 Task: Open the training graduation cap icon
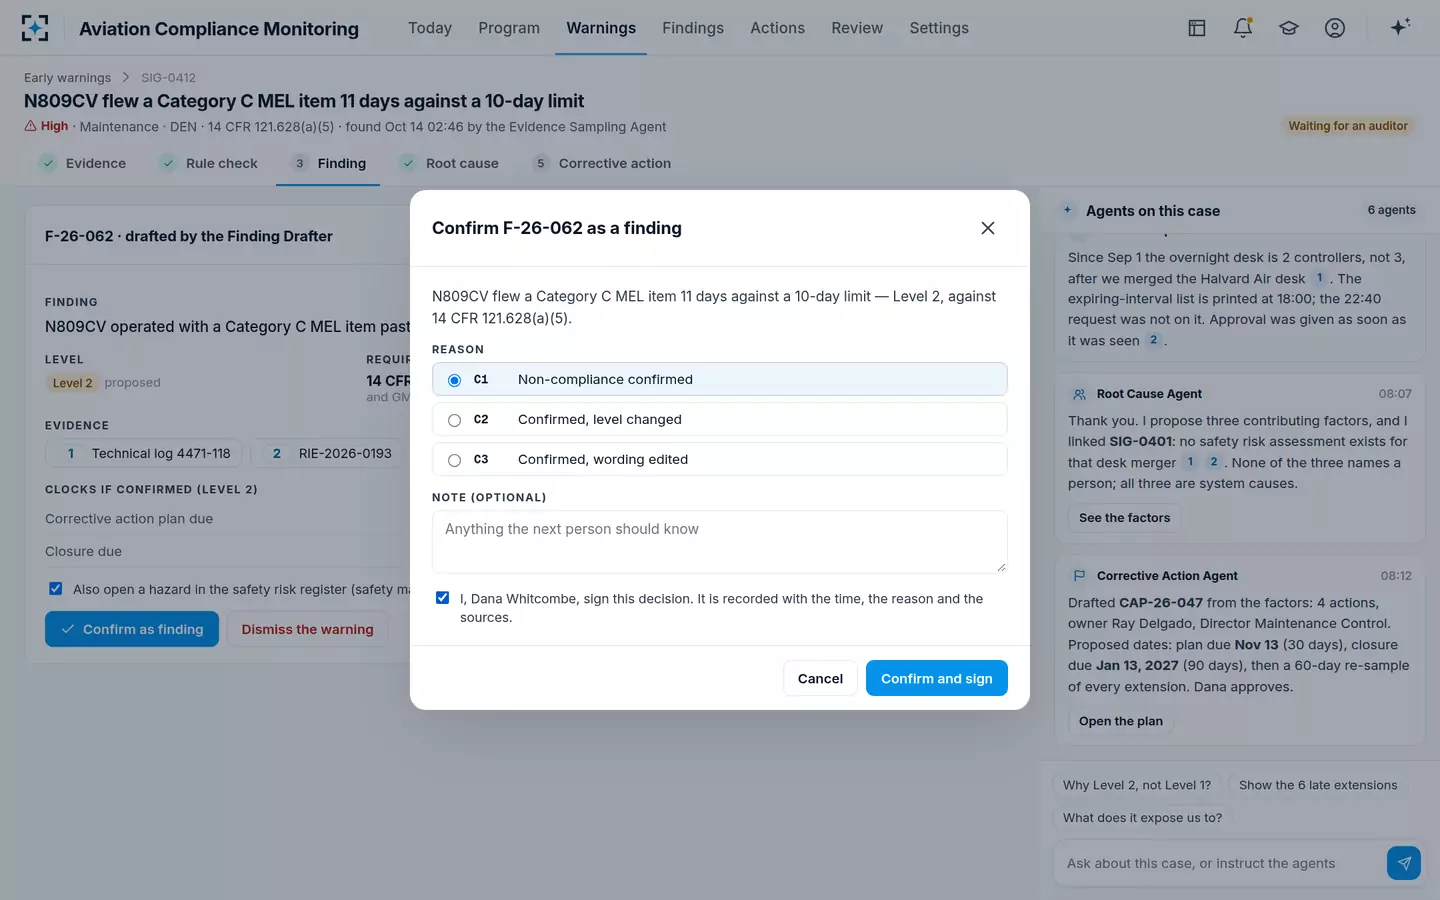pyautogui.click(x=1289, y=28)
